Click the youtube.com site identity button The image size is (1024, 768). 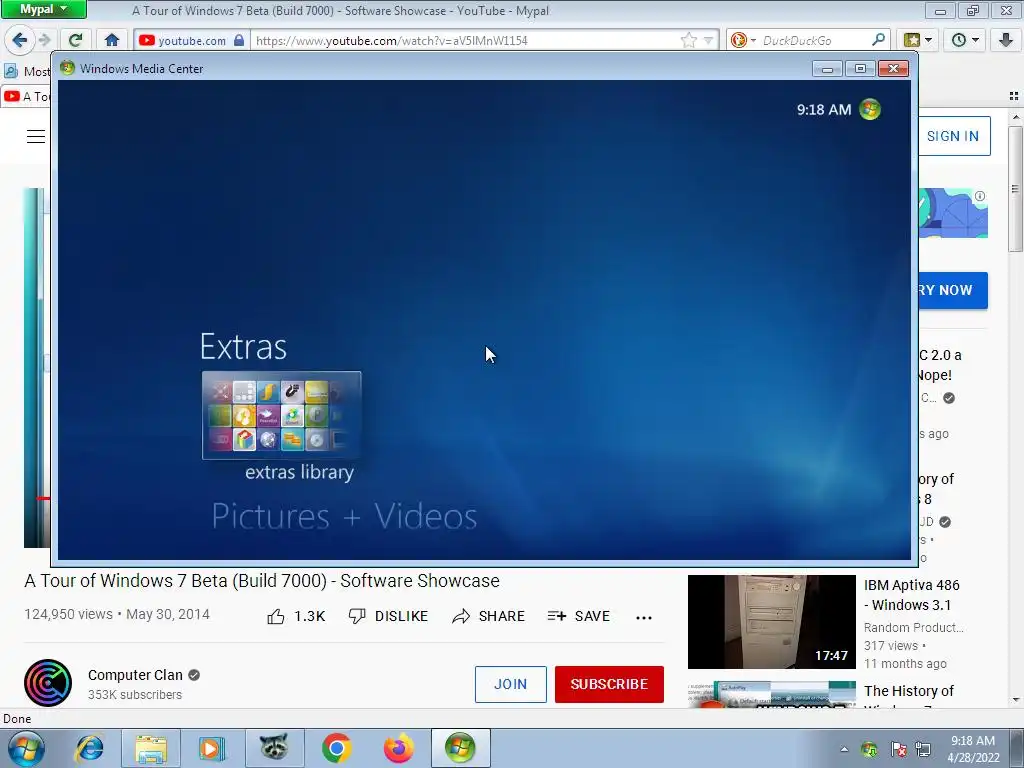coord(191,40)
